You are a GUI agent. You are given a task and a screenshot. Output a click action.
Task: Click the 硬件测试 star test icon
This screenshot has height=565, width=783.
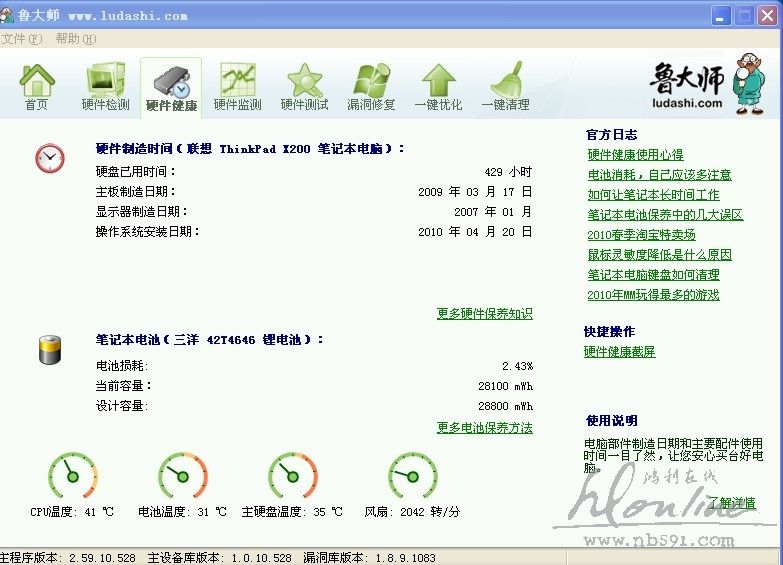pyautogui.click(x=304, y=86)
